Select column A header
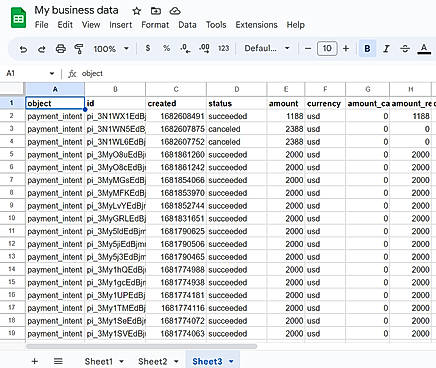 coord(55,89)
